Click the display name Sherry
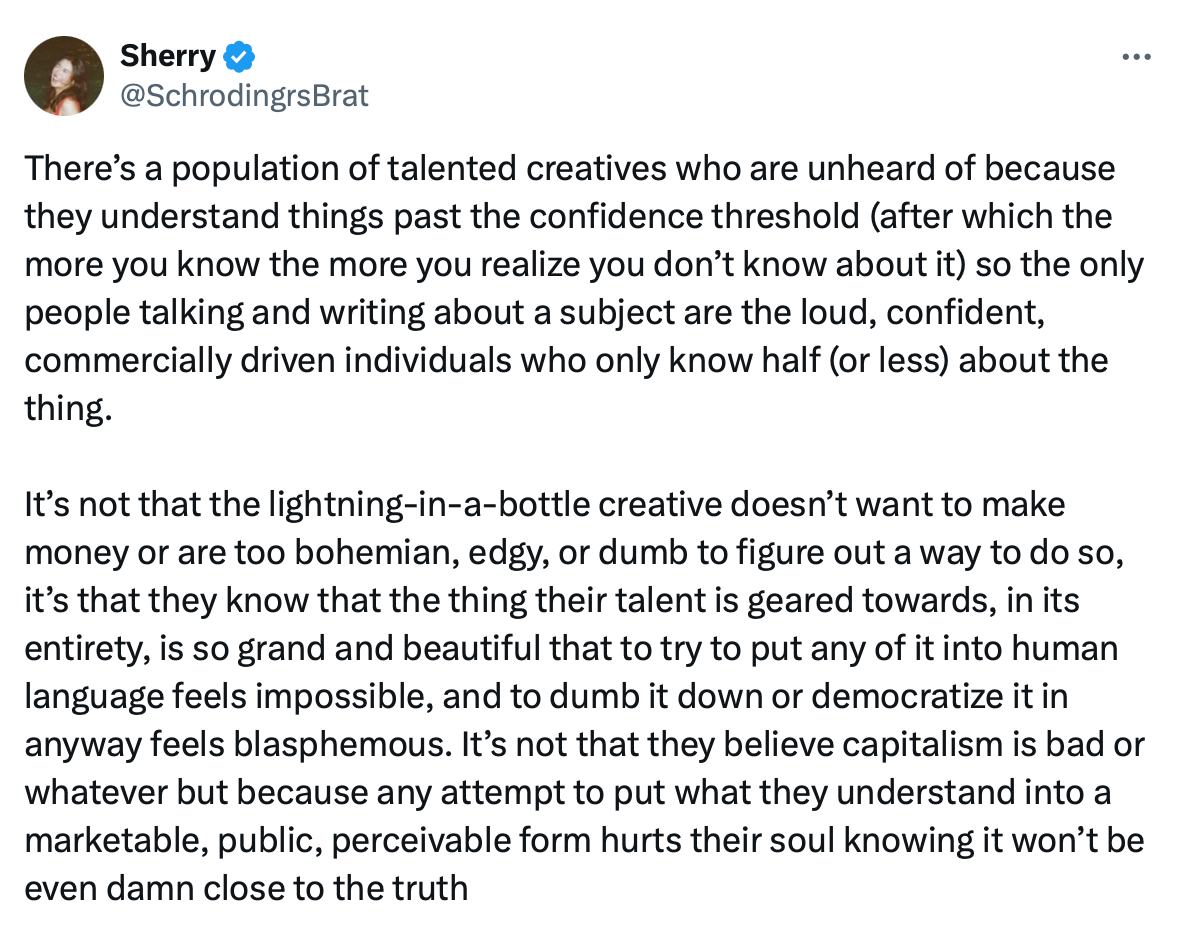This screenshot has width=1186, height=936. click(167, 57)
